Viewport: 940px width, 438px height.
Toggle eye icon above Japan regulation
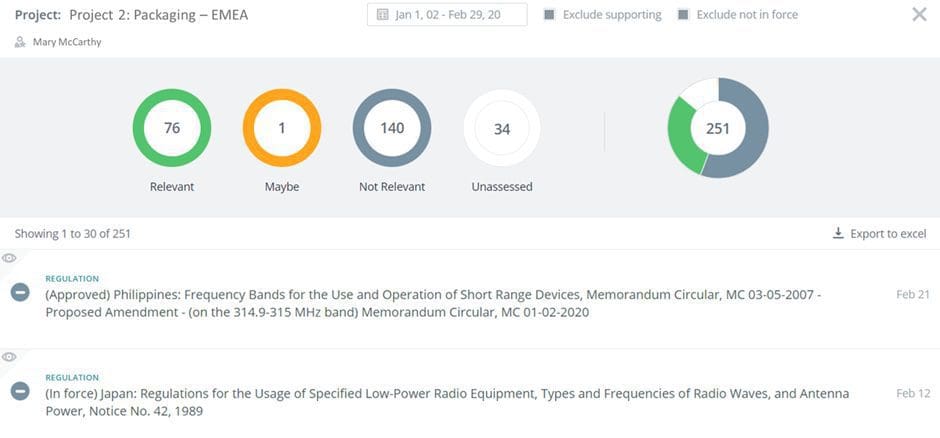coord(9,357)
